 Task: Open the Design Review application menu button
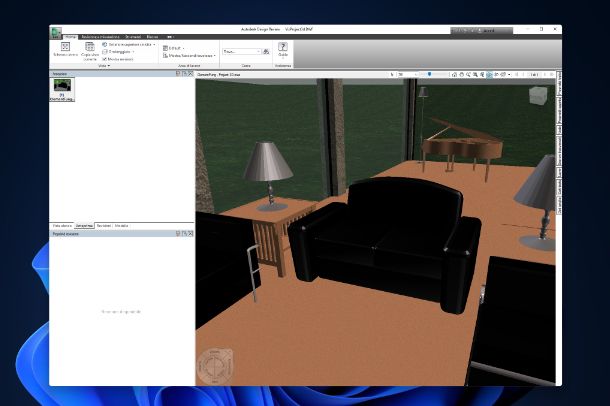tap(57, 32)
